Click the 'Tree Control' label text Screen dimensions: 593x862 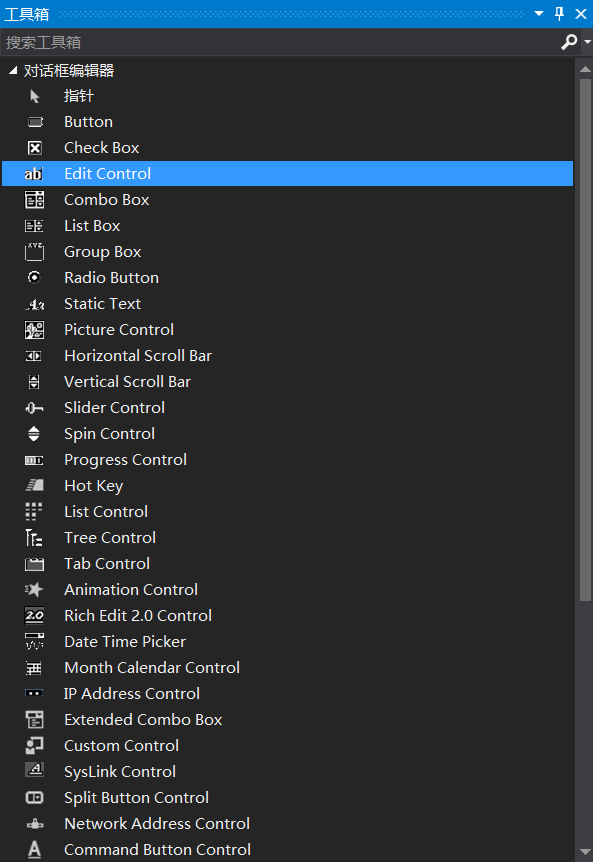click(x=110, y=538)
